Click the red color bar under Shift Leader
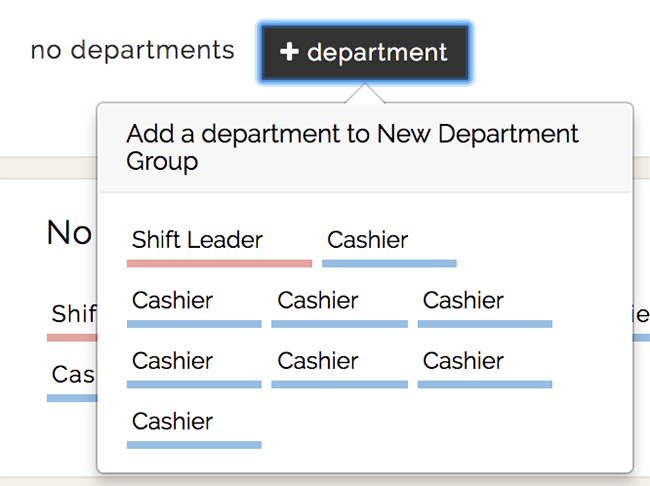650x486 pixels. point(219,264)
